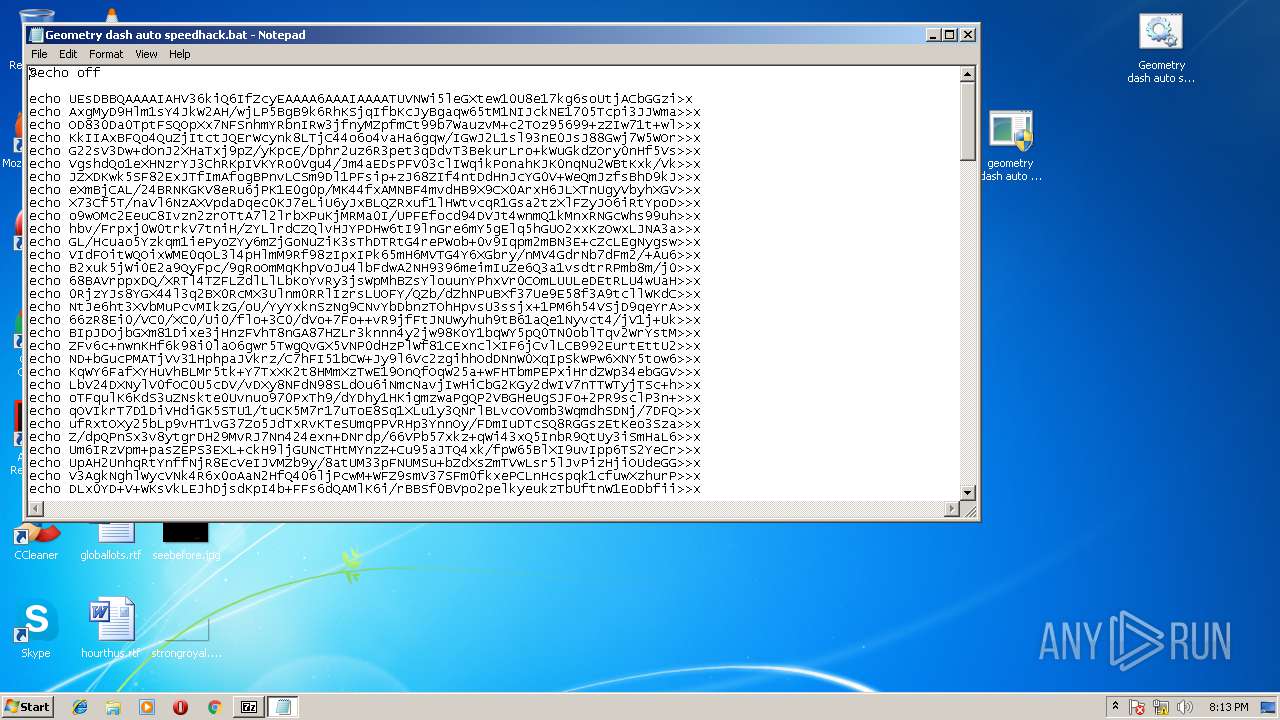Click the '@echo off' line
This screenshot has width=1280, height=720.
[x=65, y=73]
